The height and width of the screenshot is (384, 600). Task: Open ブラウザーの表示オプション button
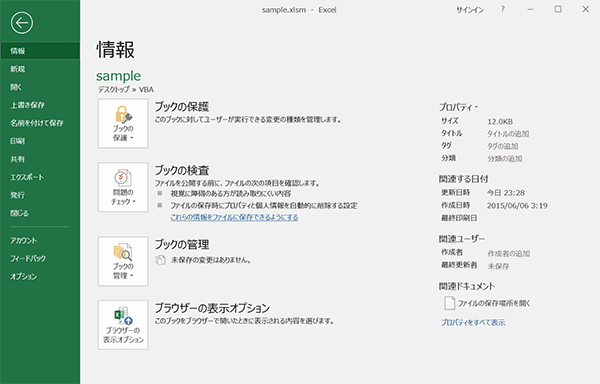coord(123,325)
